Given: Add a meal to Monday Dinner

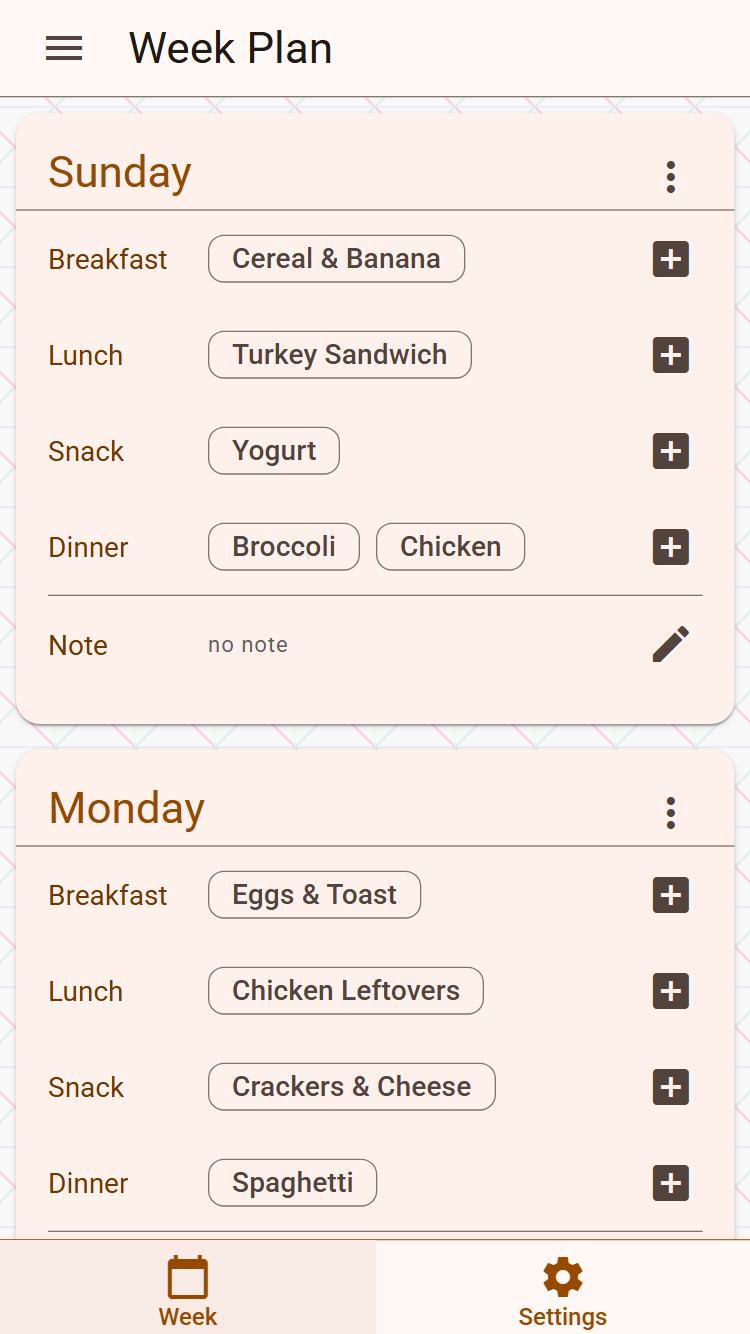Looking at the screenshot, I should click(670, 1183).
